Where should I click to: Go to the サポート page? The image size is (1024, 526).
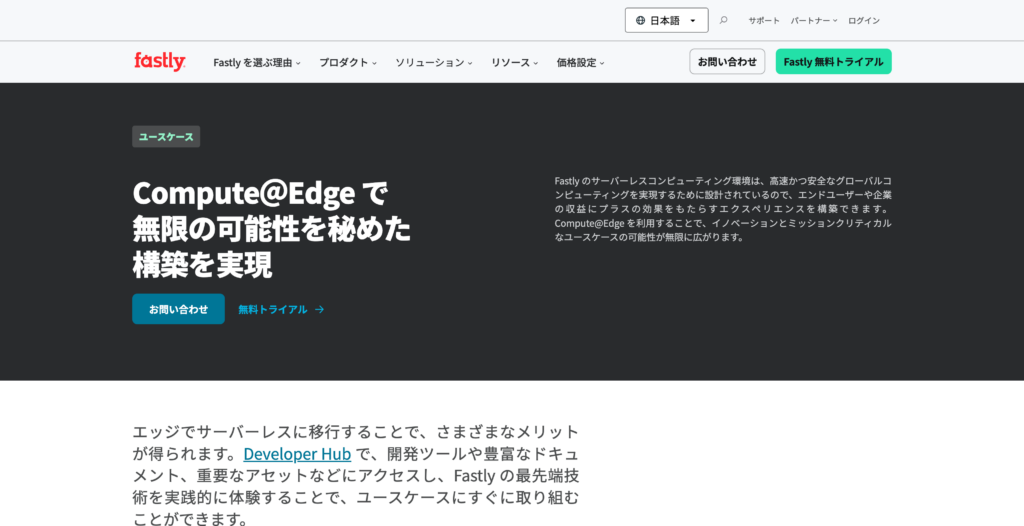[x=764, y=20]
